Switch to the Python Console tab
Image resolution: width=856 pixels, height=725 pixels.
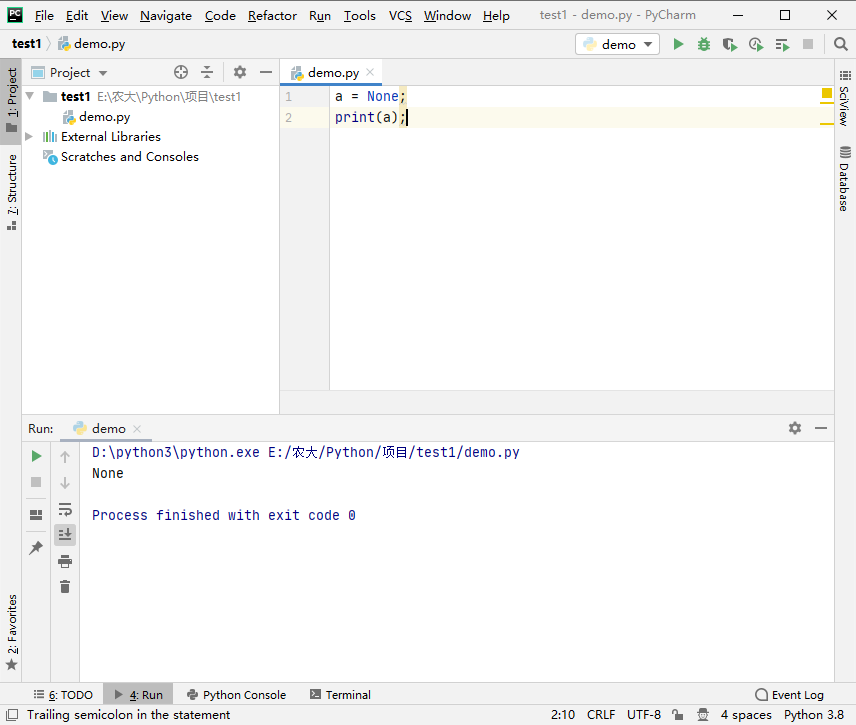coord(235,695)
